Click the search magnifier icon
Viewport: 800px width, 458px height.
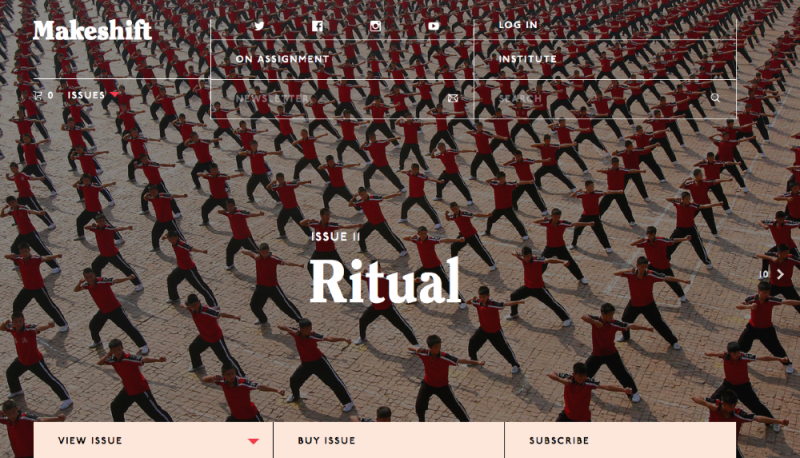(x=715, y=98)
